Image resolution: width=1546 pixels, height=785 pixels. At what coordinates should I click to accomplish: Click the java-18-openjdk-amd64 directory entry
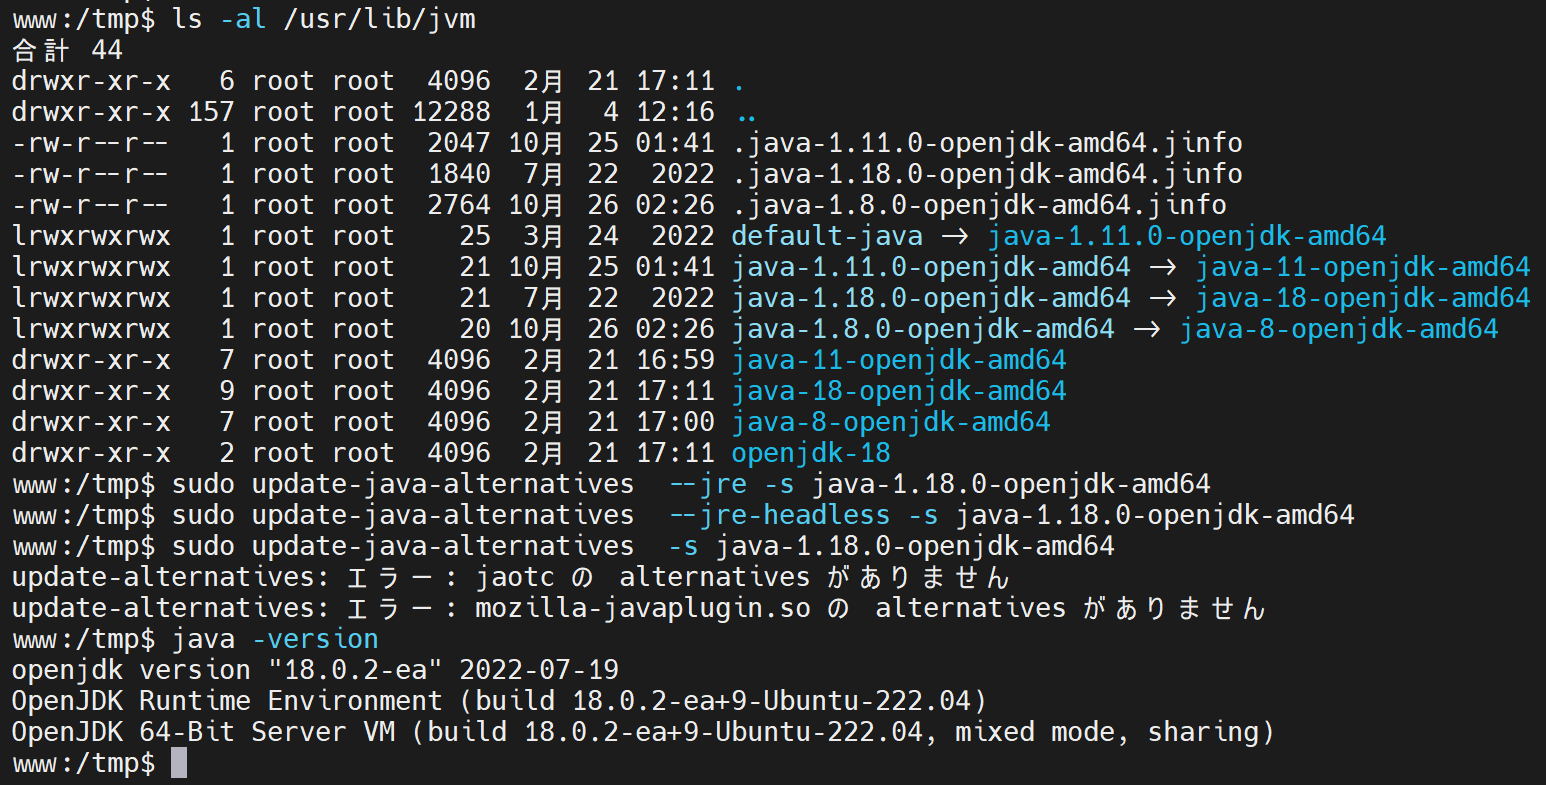click(x=899, y=392)
